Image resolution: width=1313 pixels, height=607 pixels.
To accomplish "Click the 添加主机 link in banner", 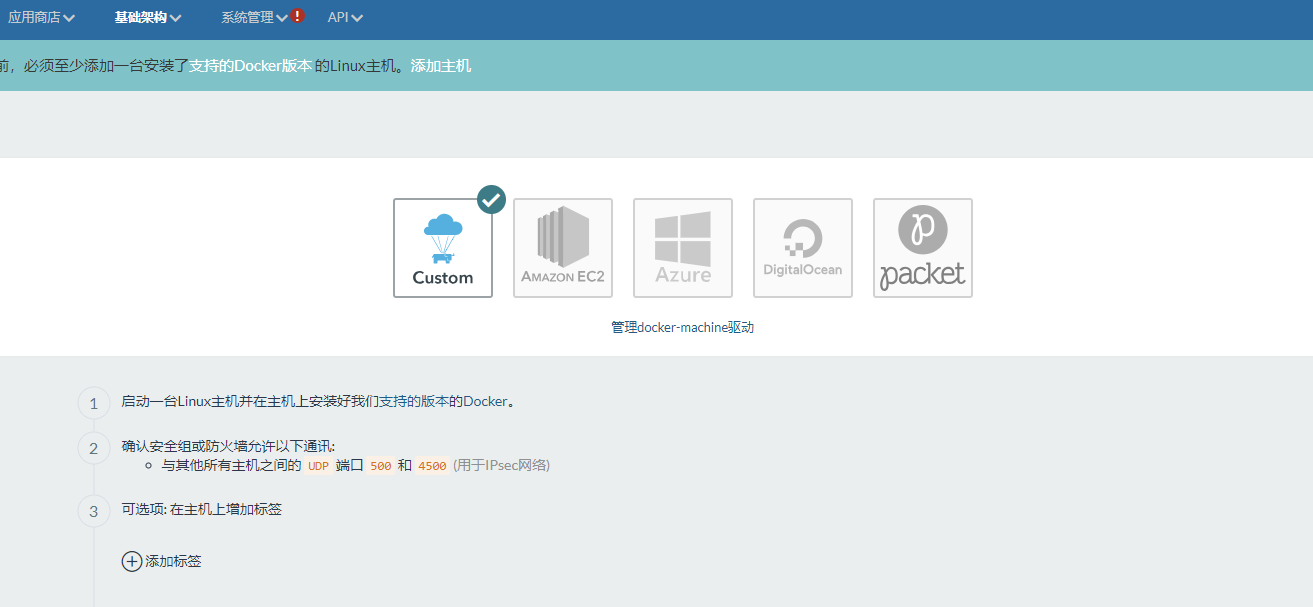I will [440, 66].
